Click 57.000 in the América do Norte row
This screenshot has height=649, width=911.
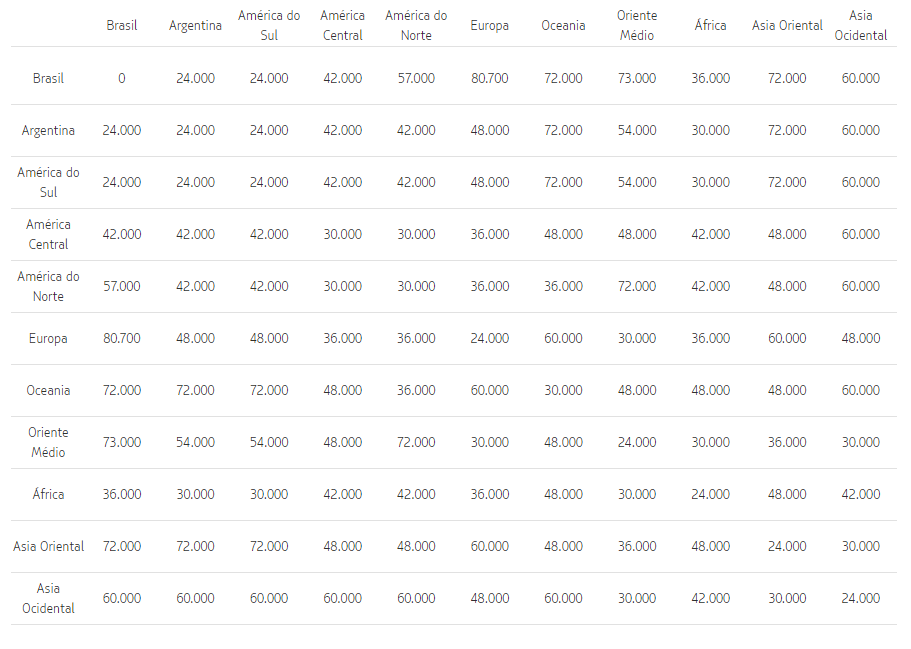(122, 286)
